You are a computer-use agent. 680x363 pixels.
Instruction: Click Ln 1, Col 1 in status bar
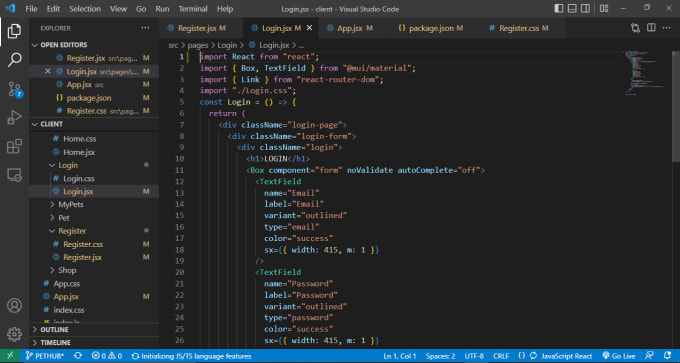click(x=400, y=356)
